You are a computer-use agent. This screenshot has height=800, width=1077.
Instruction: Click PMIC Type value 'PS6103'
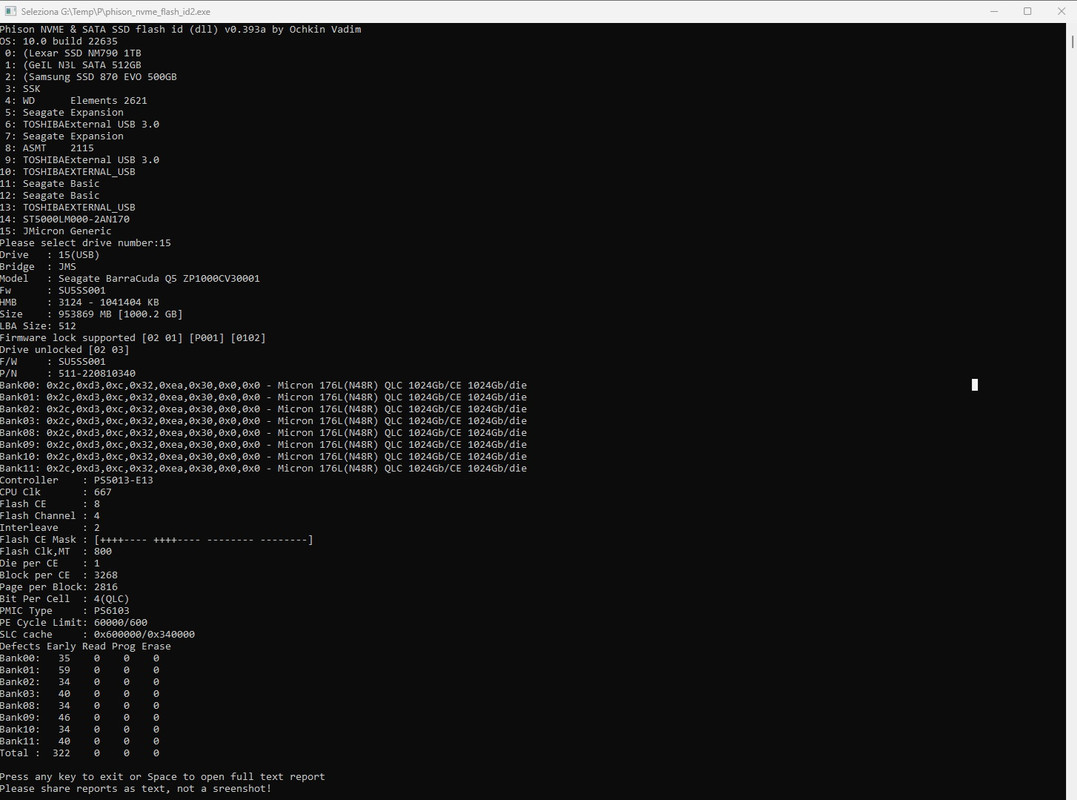tap(111, 610)
